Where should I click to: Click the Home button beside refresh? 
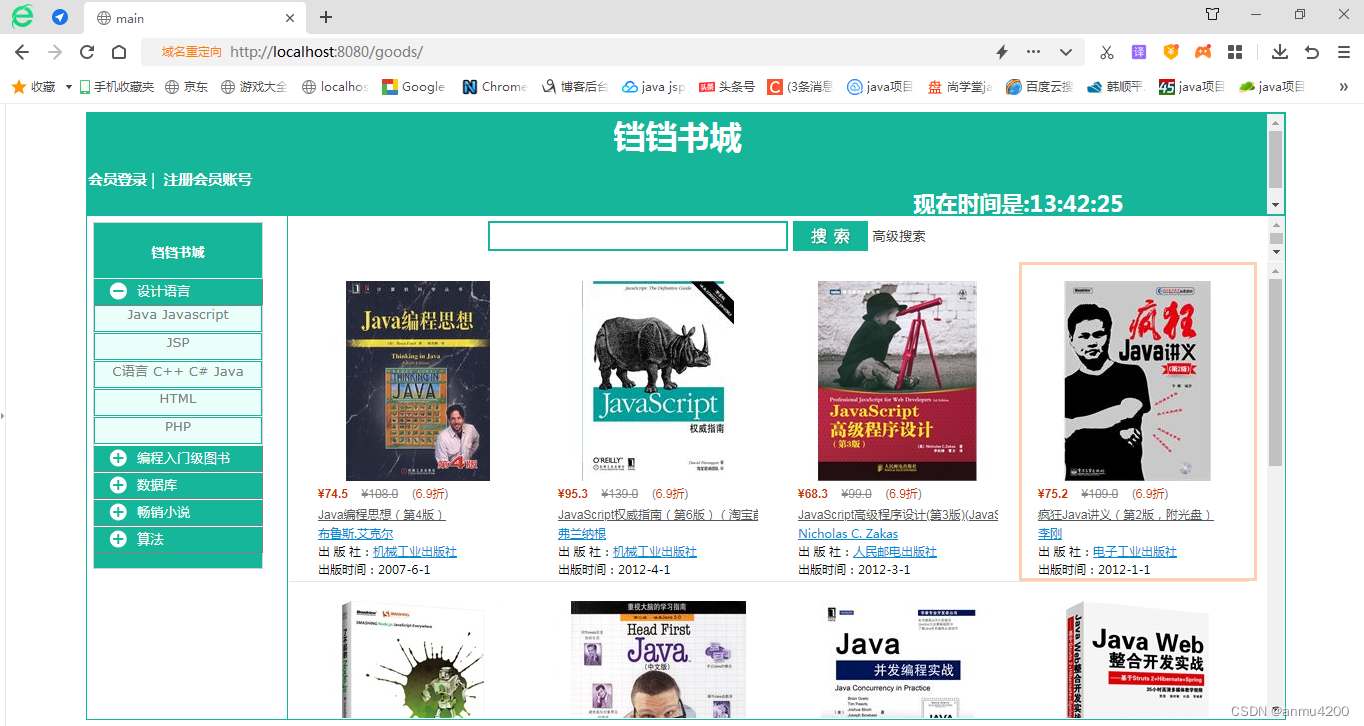tap(119, 52)
